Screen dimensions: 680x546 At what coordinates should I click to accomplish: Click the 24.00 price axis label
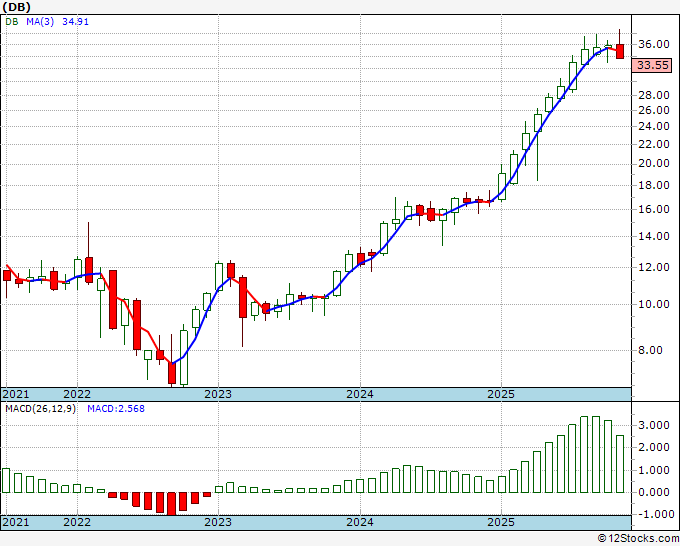click(654, 126)
